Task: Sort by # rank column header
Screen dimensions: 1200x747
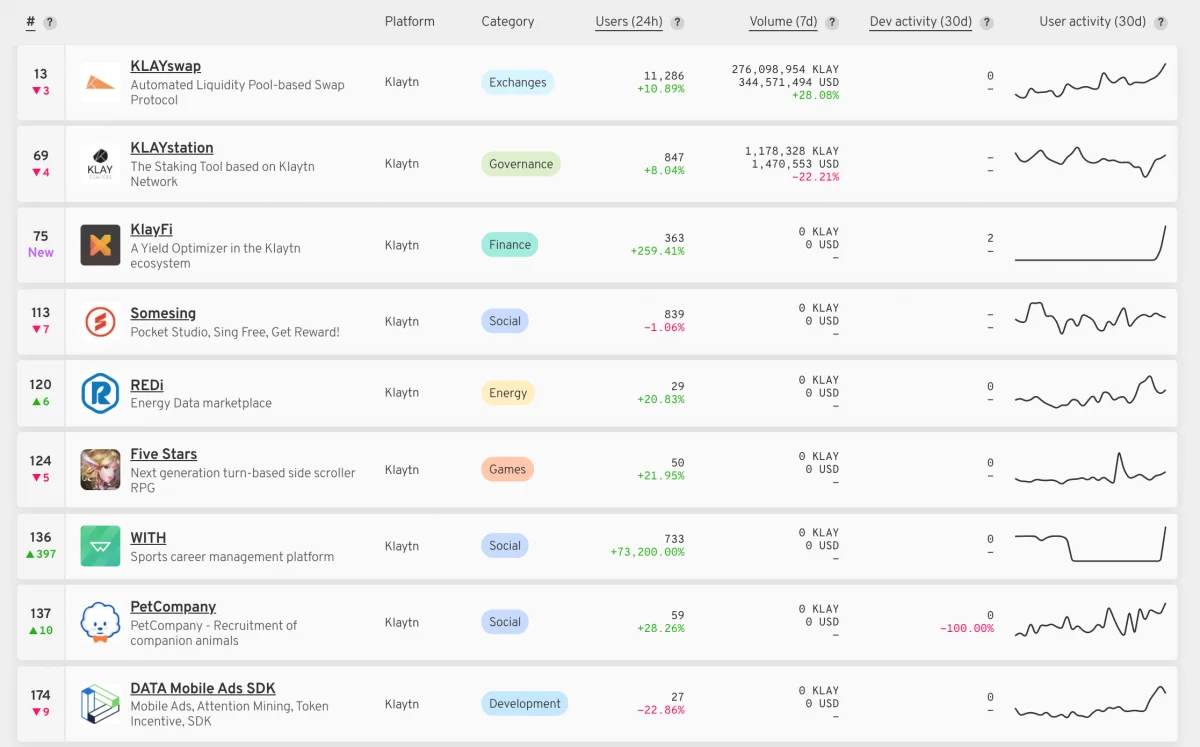Action: tap(31, 21)
